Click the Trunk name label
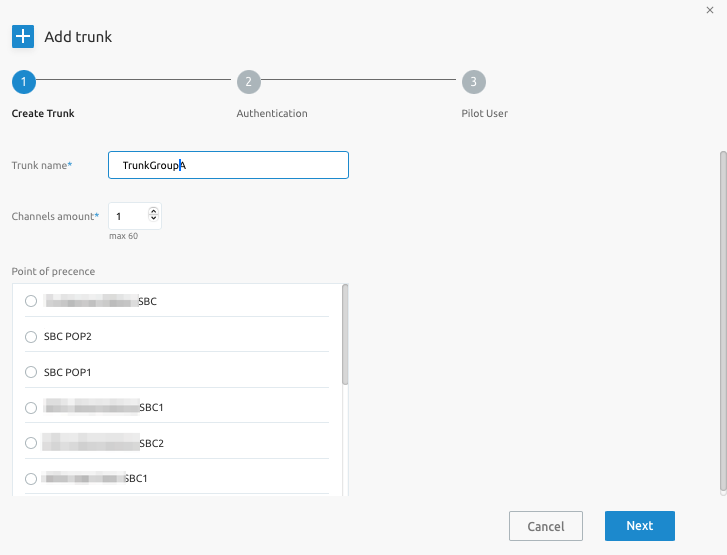Screen dimensions: 727x555 click(42, 166)
